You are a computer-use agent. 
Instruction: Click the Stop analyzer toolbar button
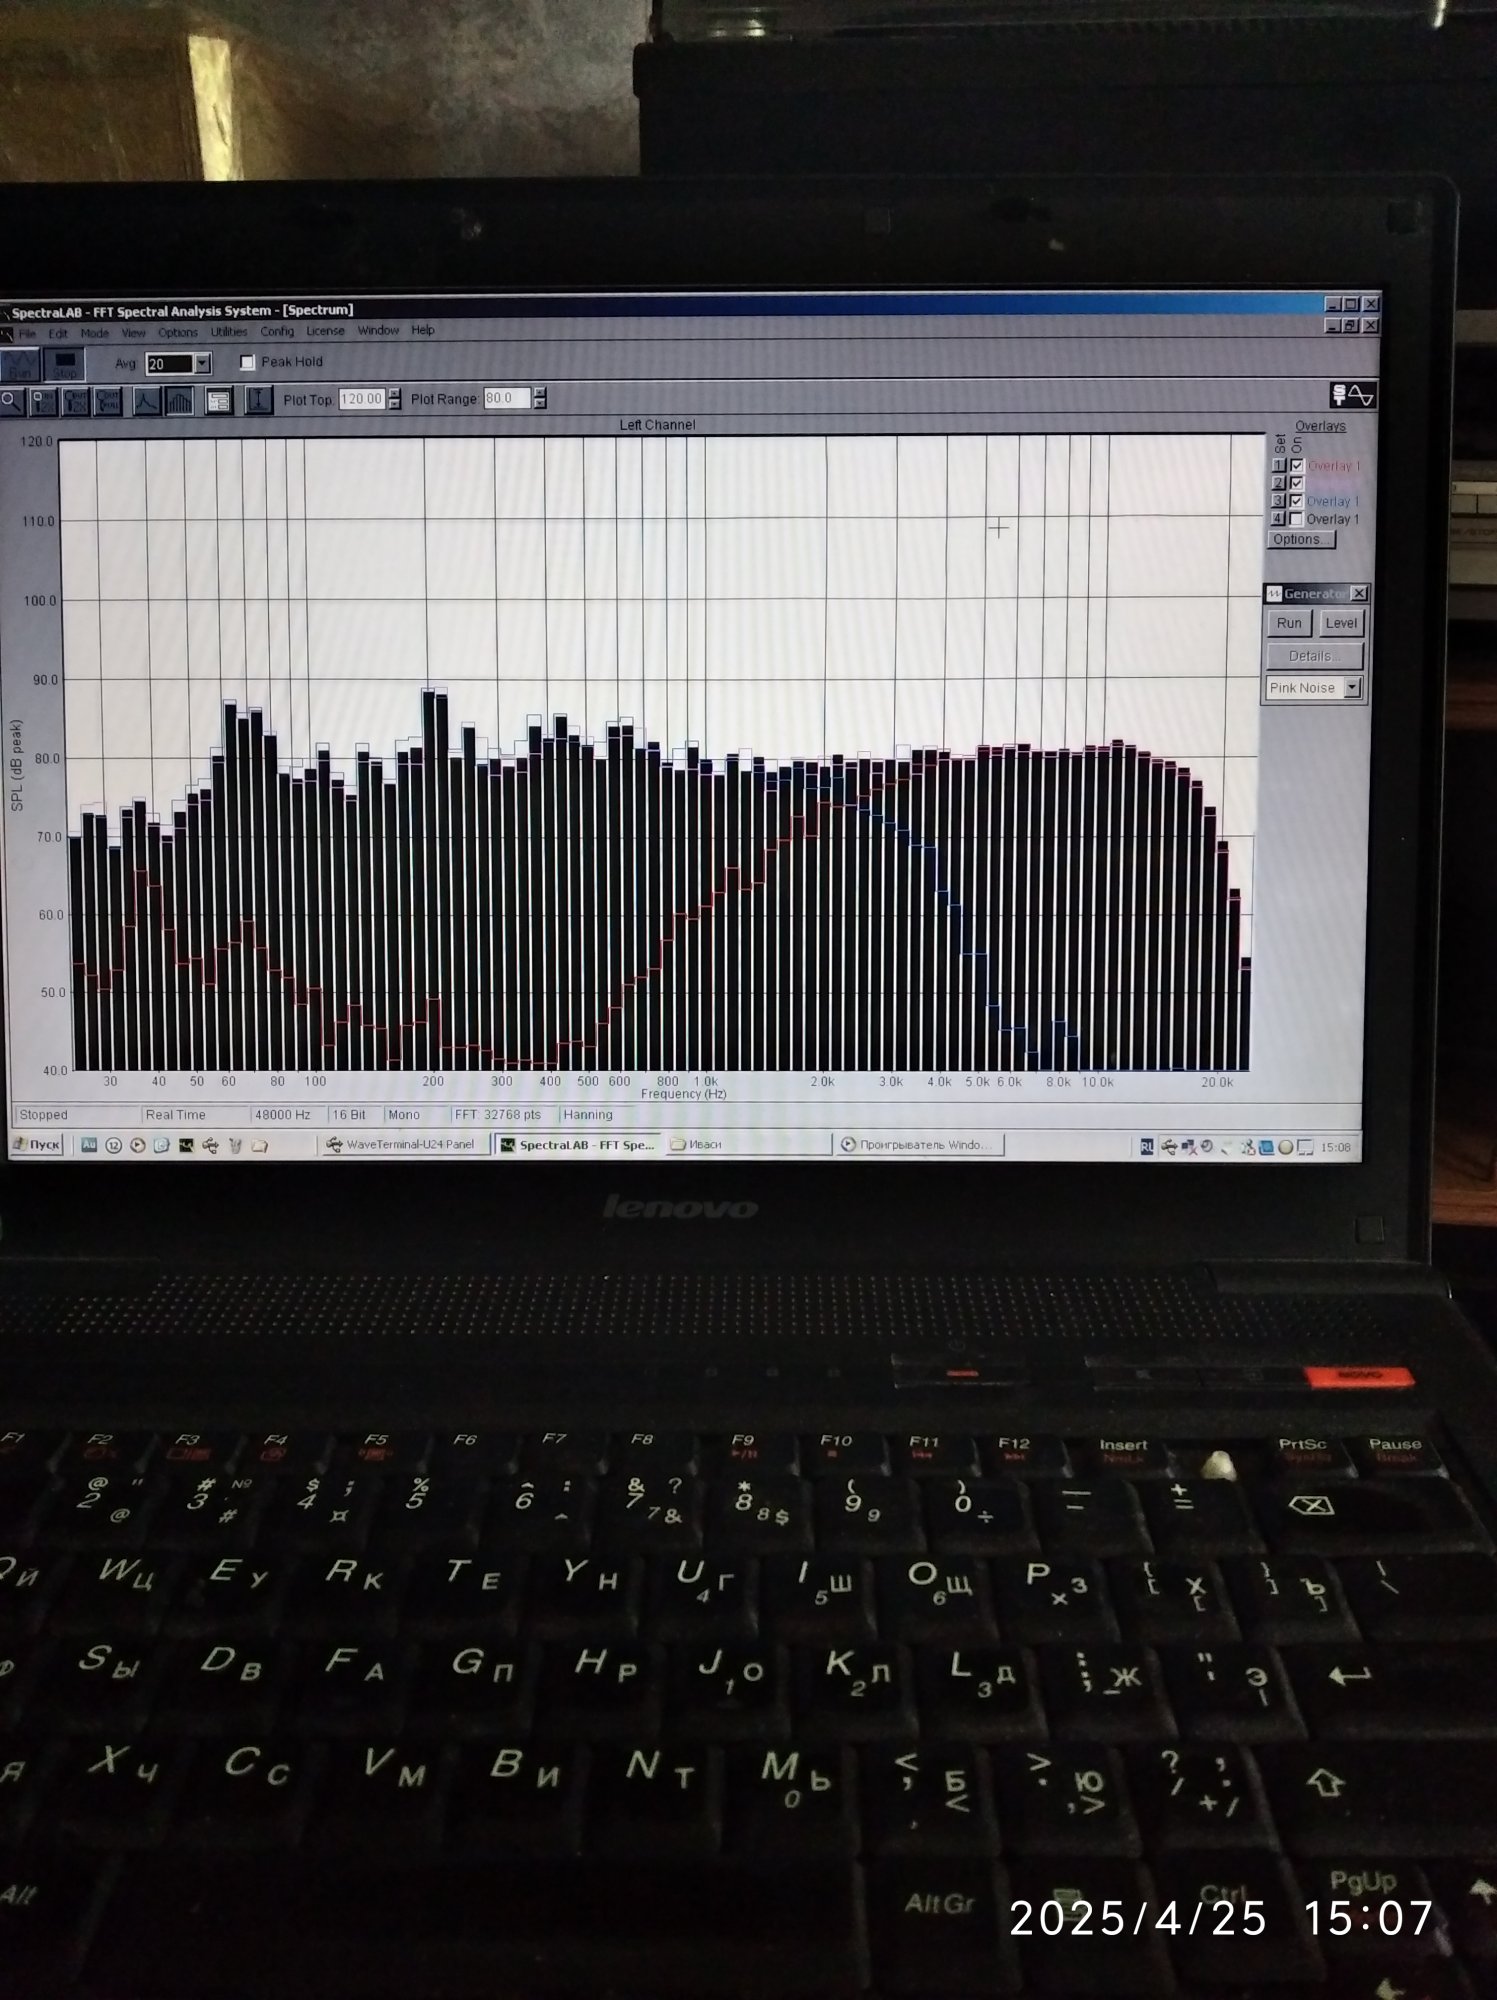tap(64, 364)
